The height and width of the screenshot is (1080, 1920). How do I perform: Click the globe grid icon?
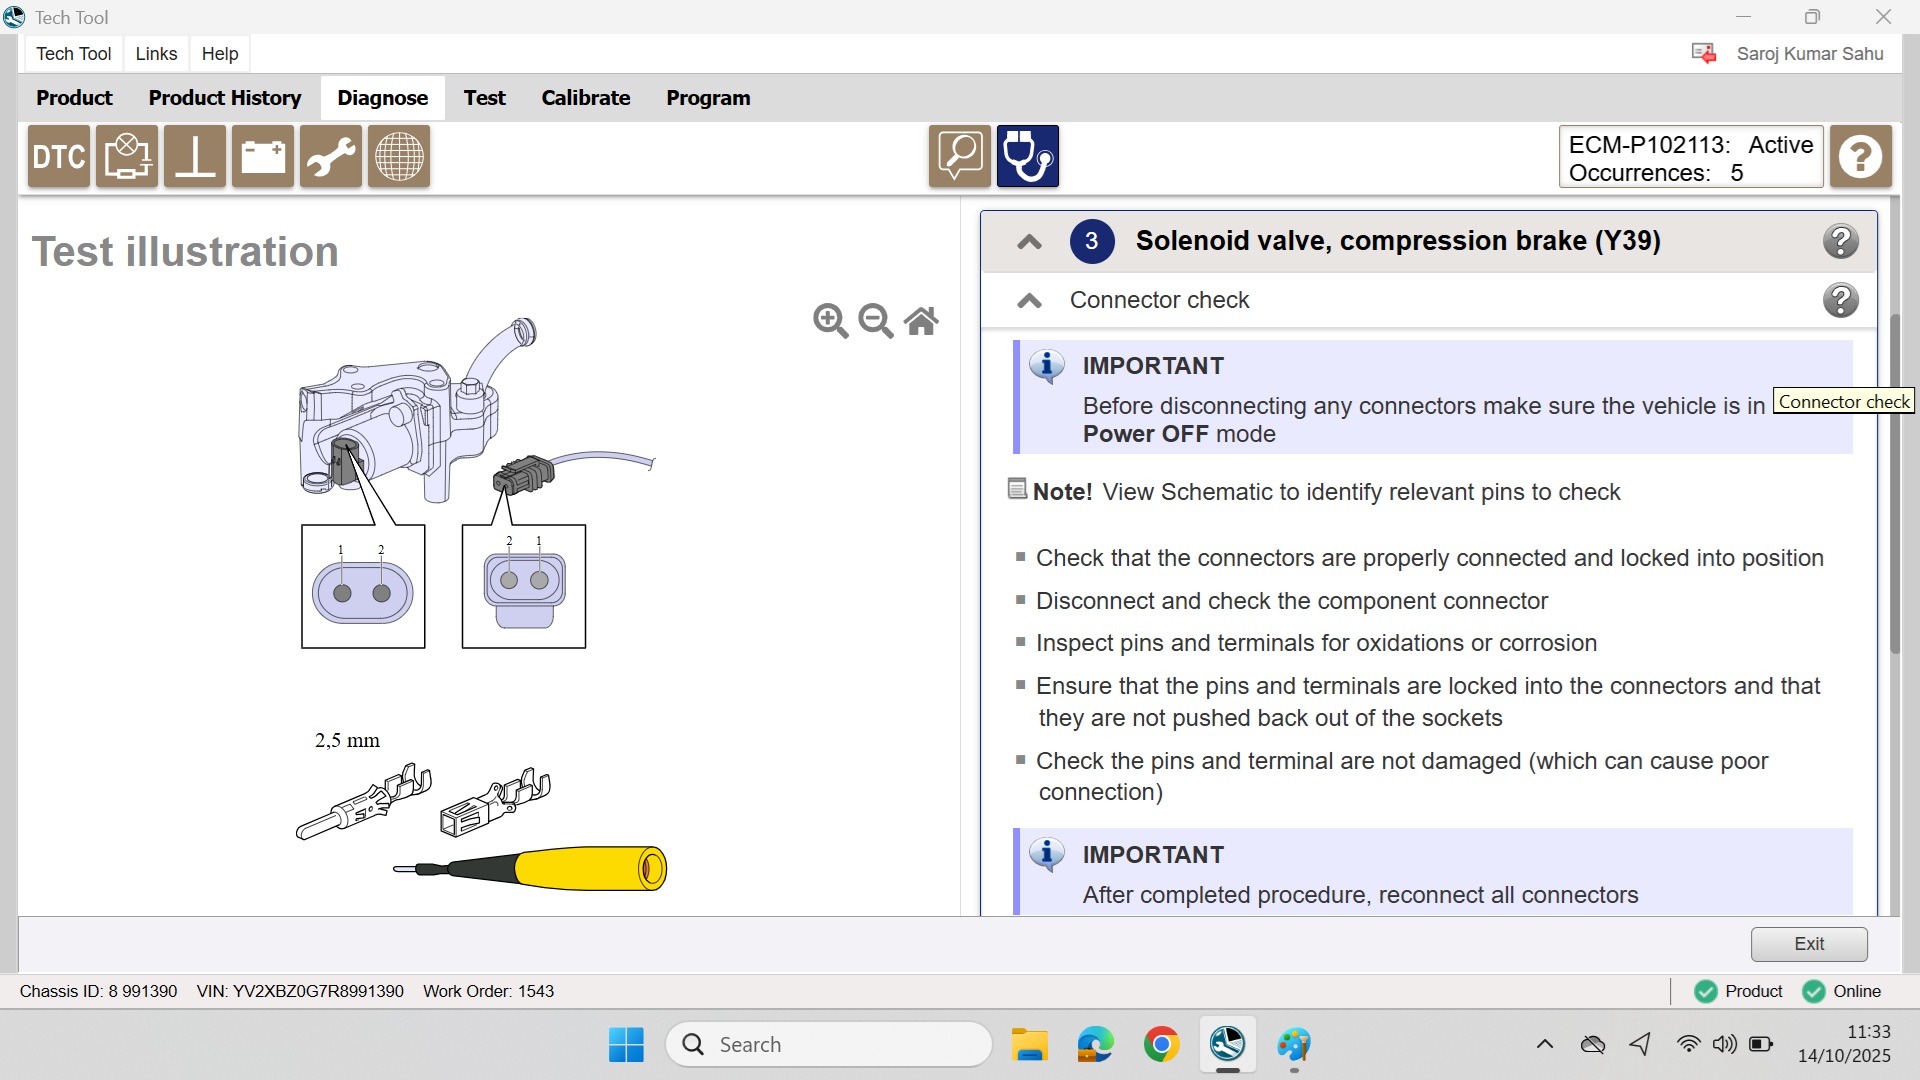(x=398, y=157)
